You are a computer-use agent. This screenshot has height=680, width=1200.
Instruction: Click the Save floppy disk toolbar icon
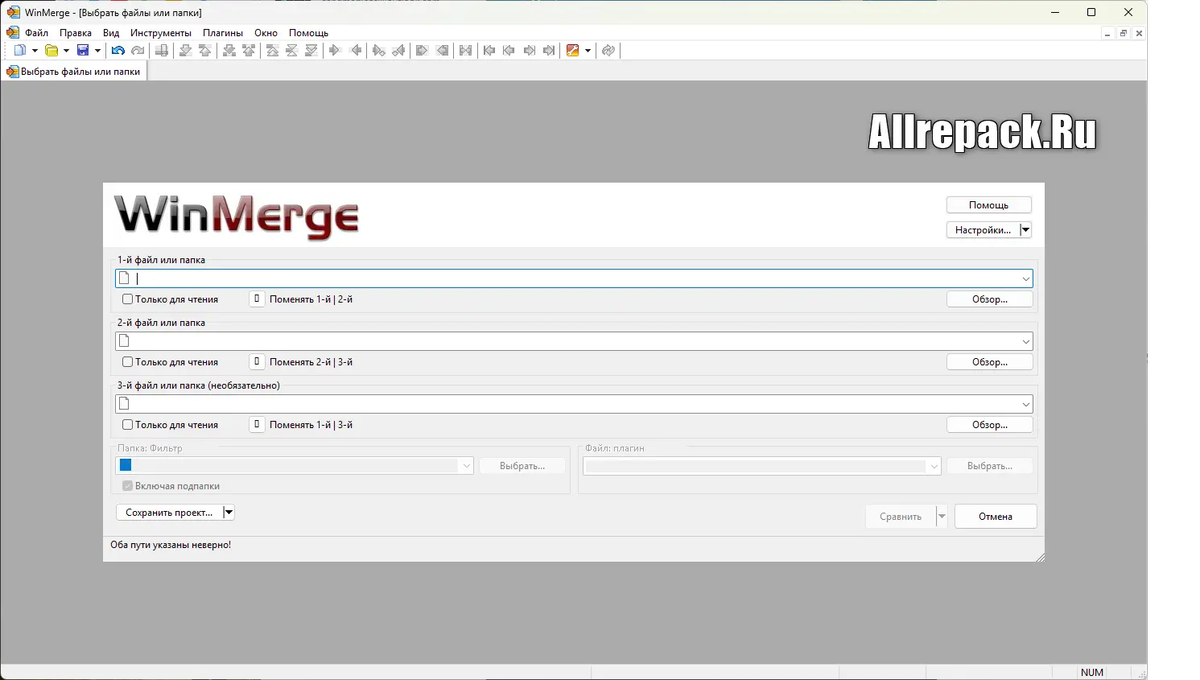click(x=83, y=50)
